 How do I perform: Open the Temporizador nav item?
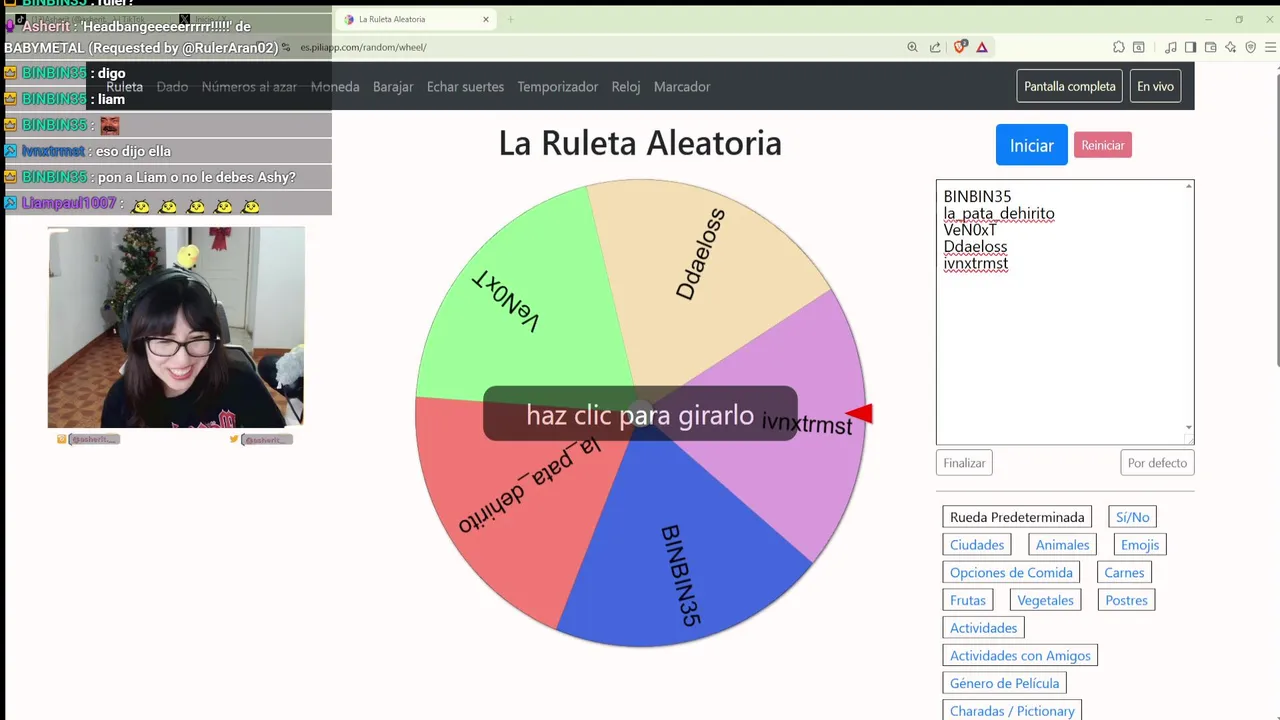coord(558,87)
